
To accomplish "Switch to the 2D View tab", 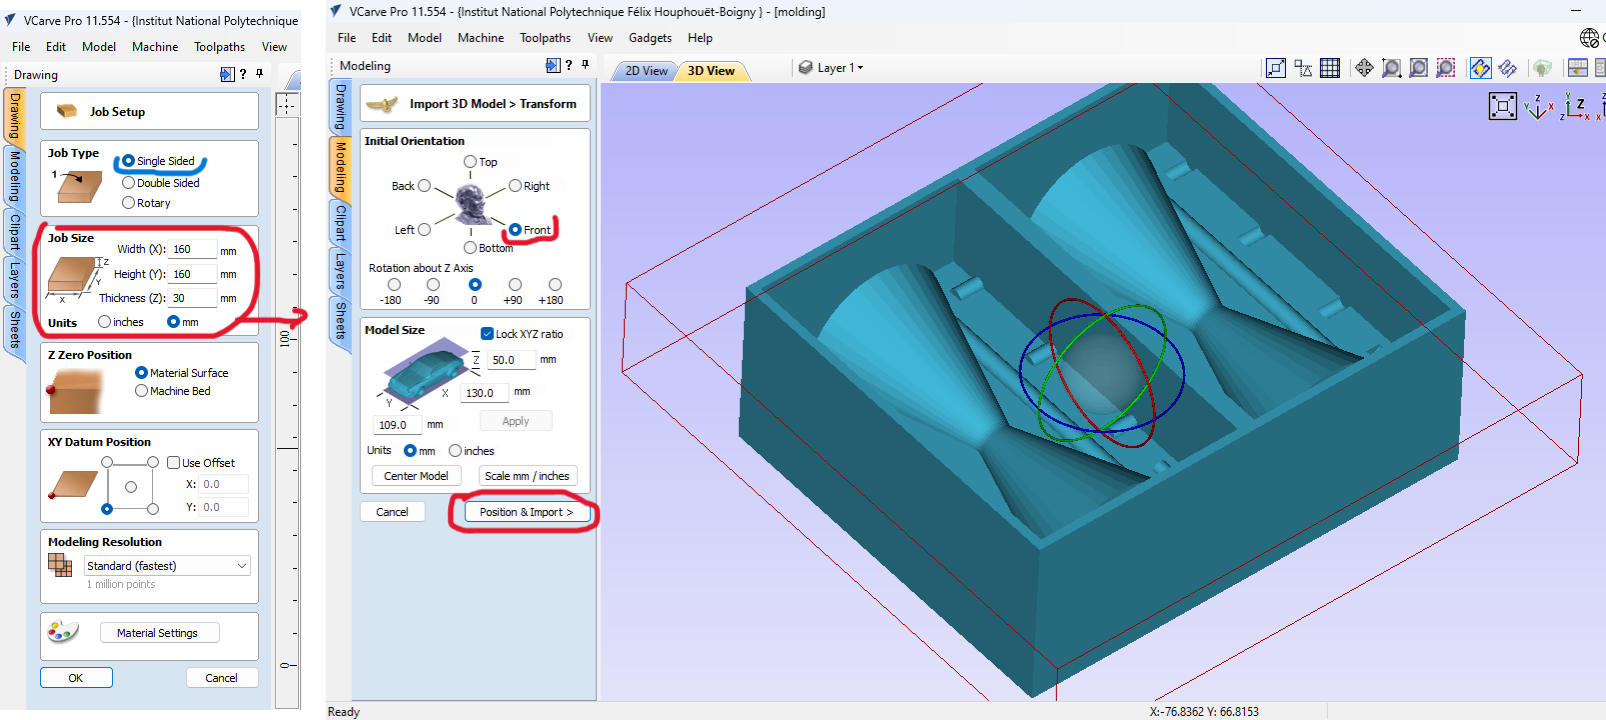I will (646, 71).
